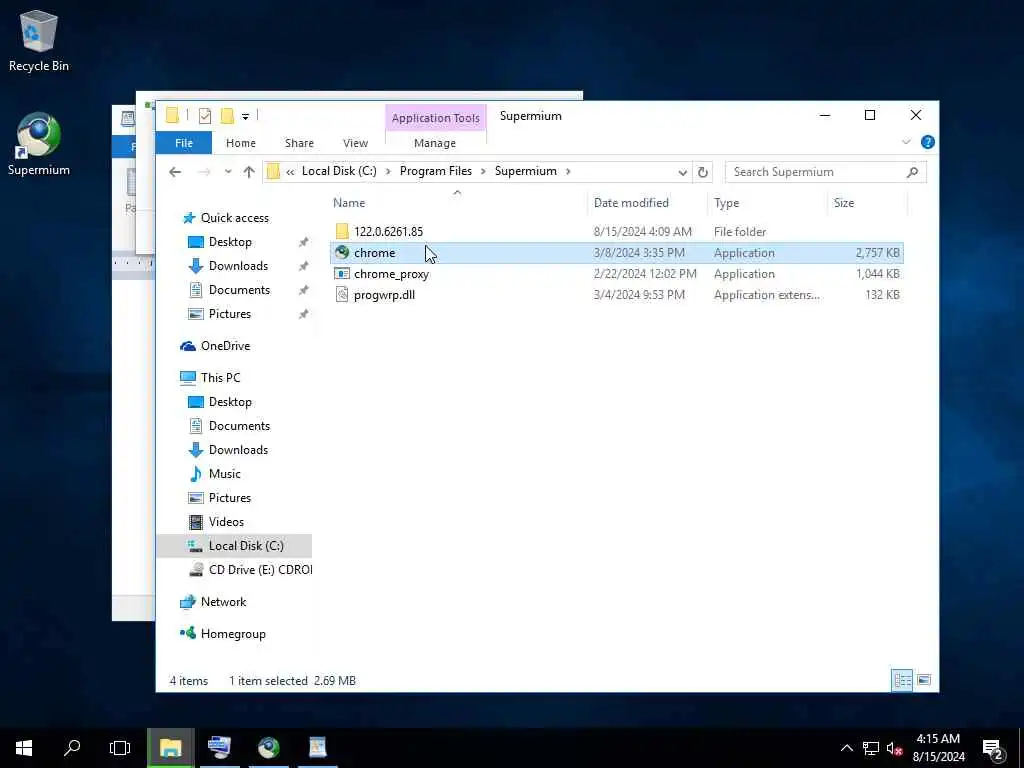The width and height of the screenshot is (1024, 768).
Task: Click the muted volume tray icon
Action: pos(894,748)
